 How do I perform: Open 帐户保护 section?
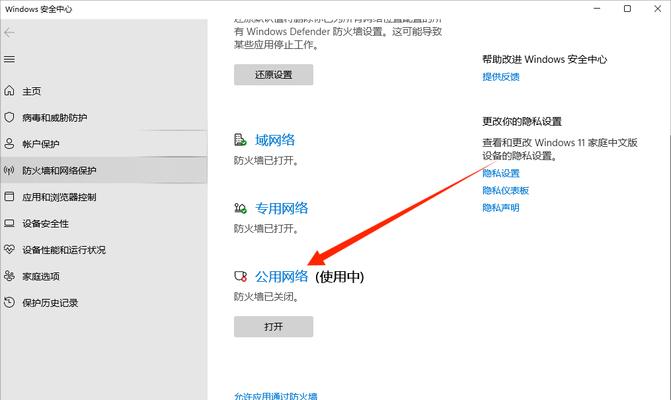click(x=41, y=144)
